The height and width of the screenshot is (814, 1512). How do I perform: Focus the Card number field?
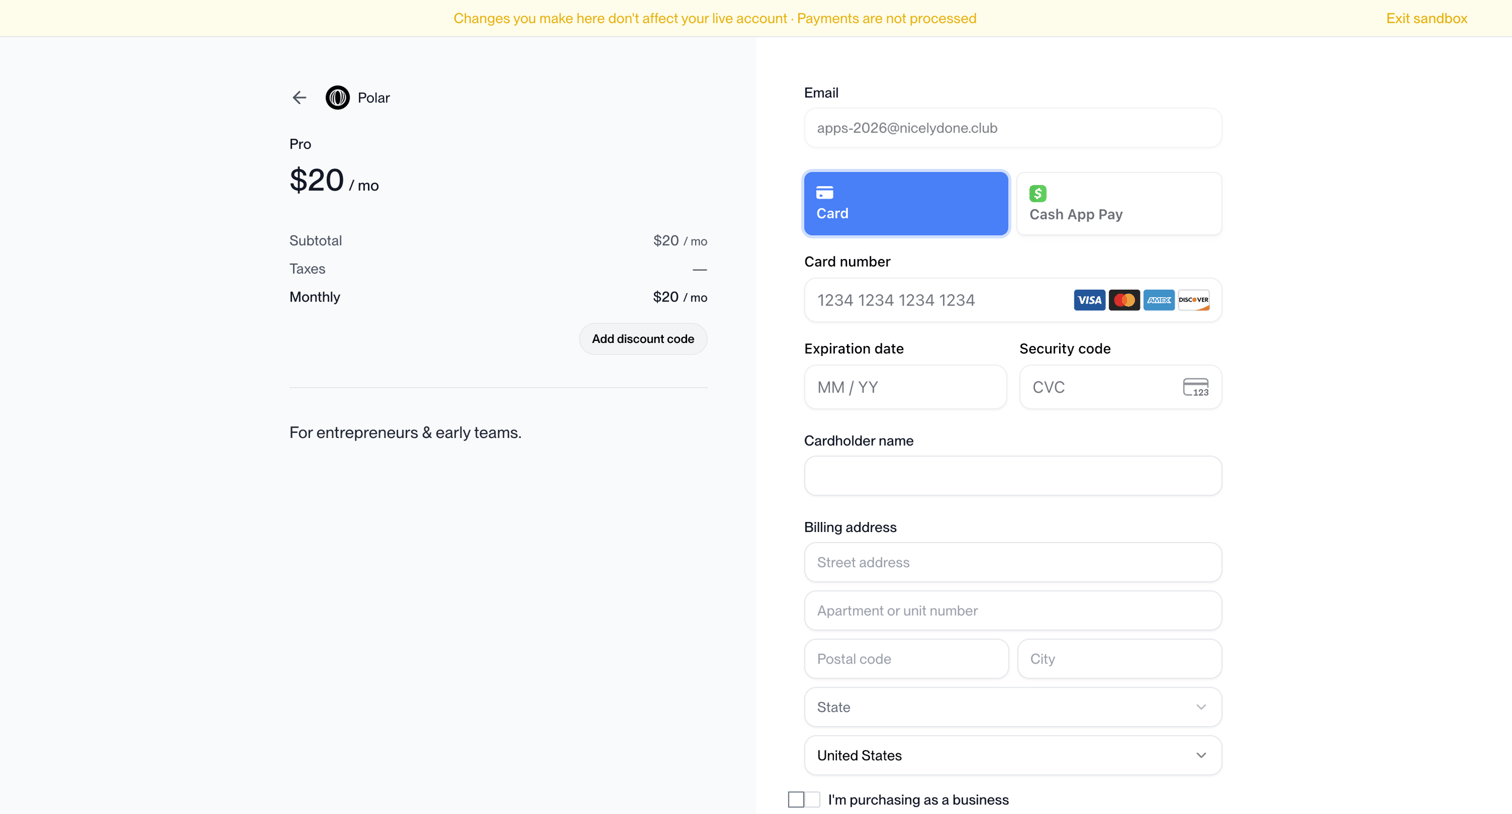coord(1013,300)
